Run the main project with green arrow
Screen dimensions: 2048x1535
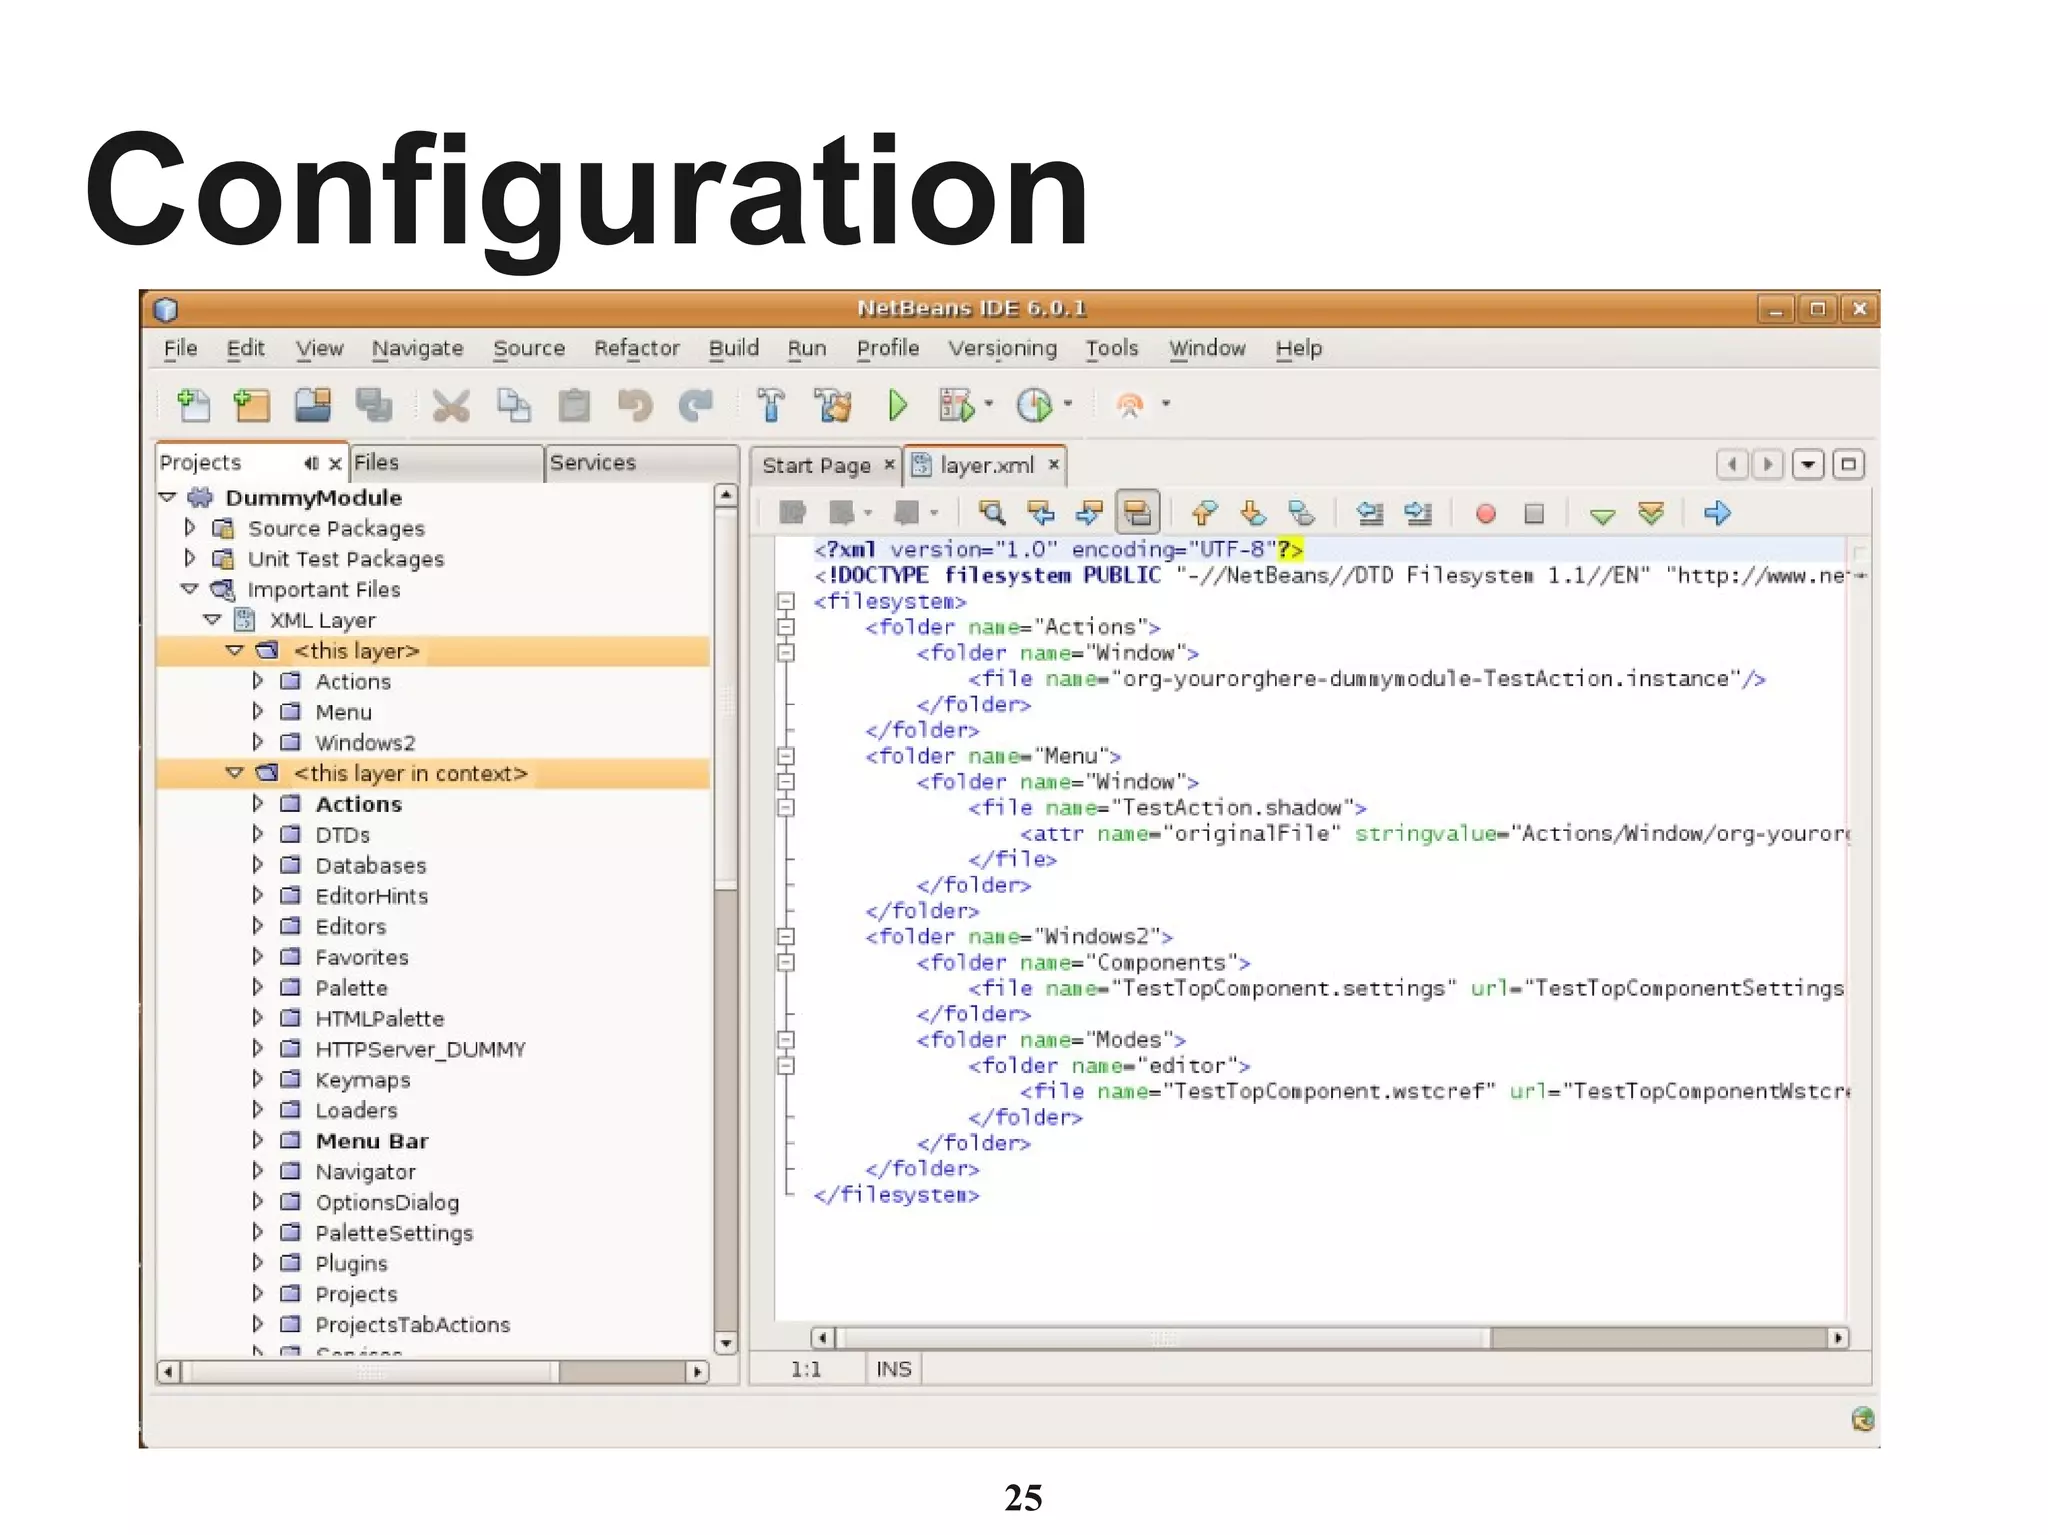coord(897,405)
